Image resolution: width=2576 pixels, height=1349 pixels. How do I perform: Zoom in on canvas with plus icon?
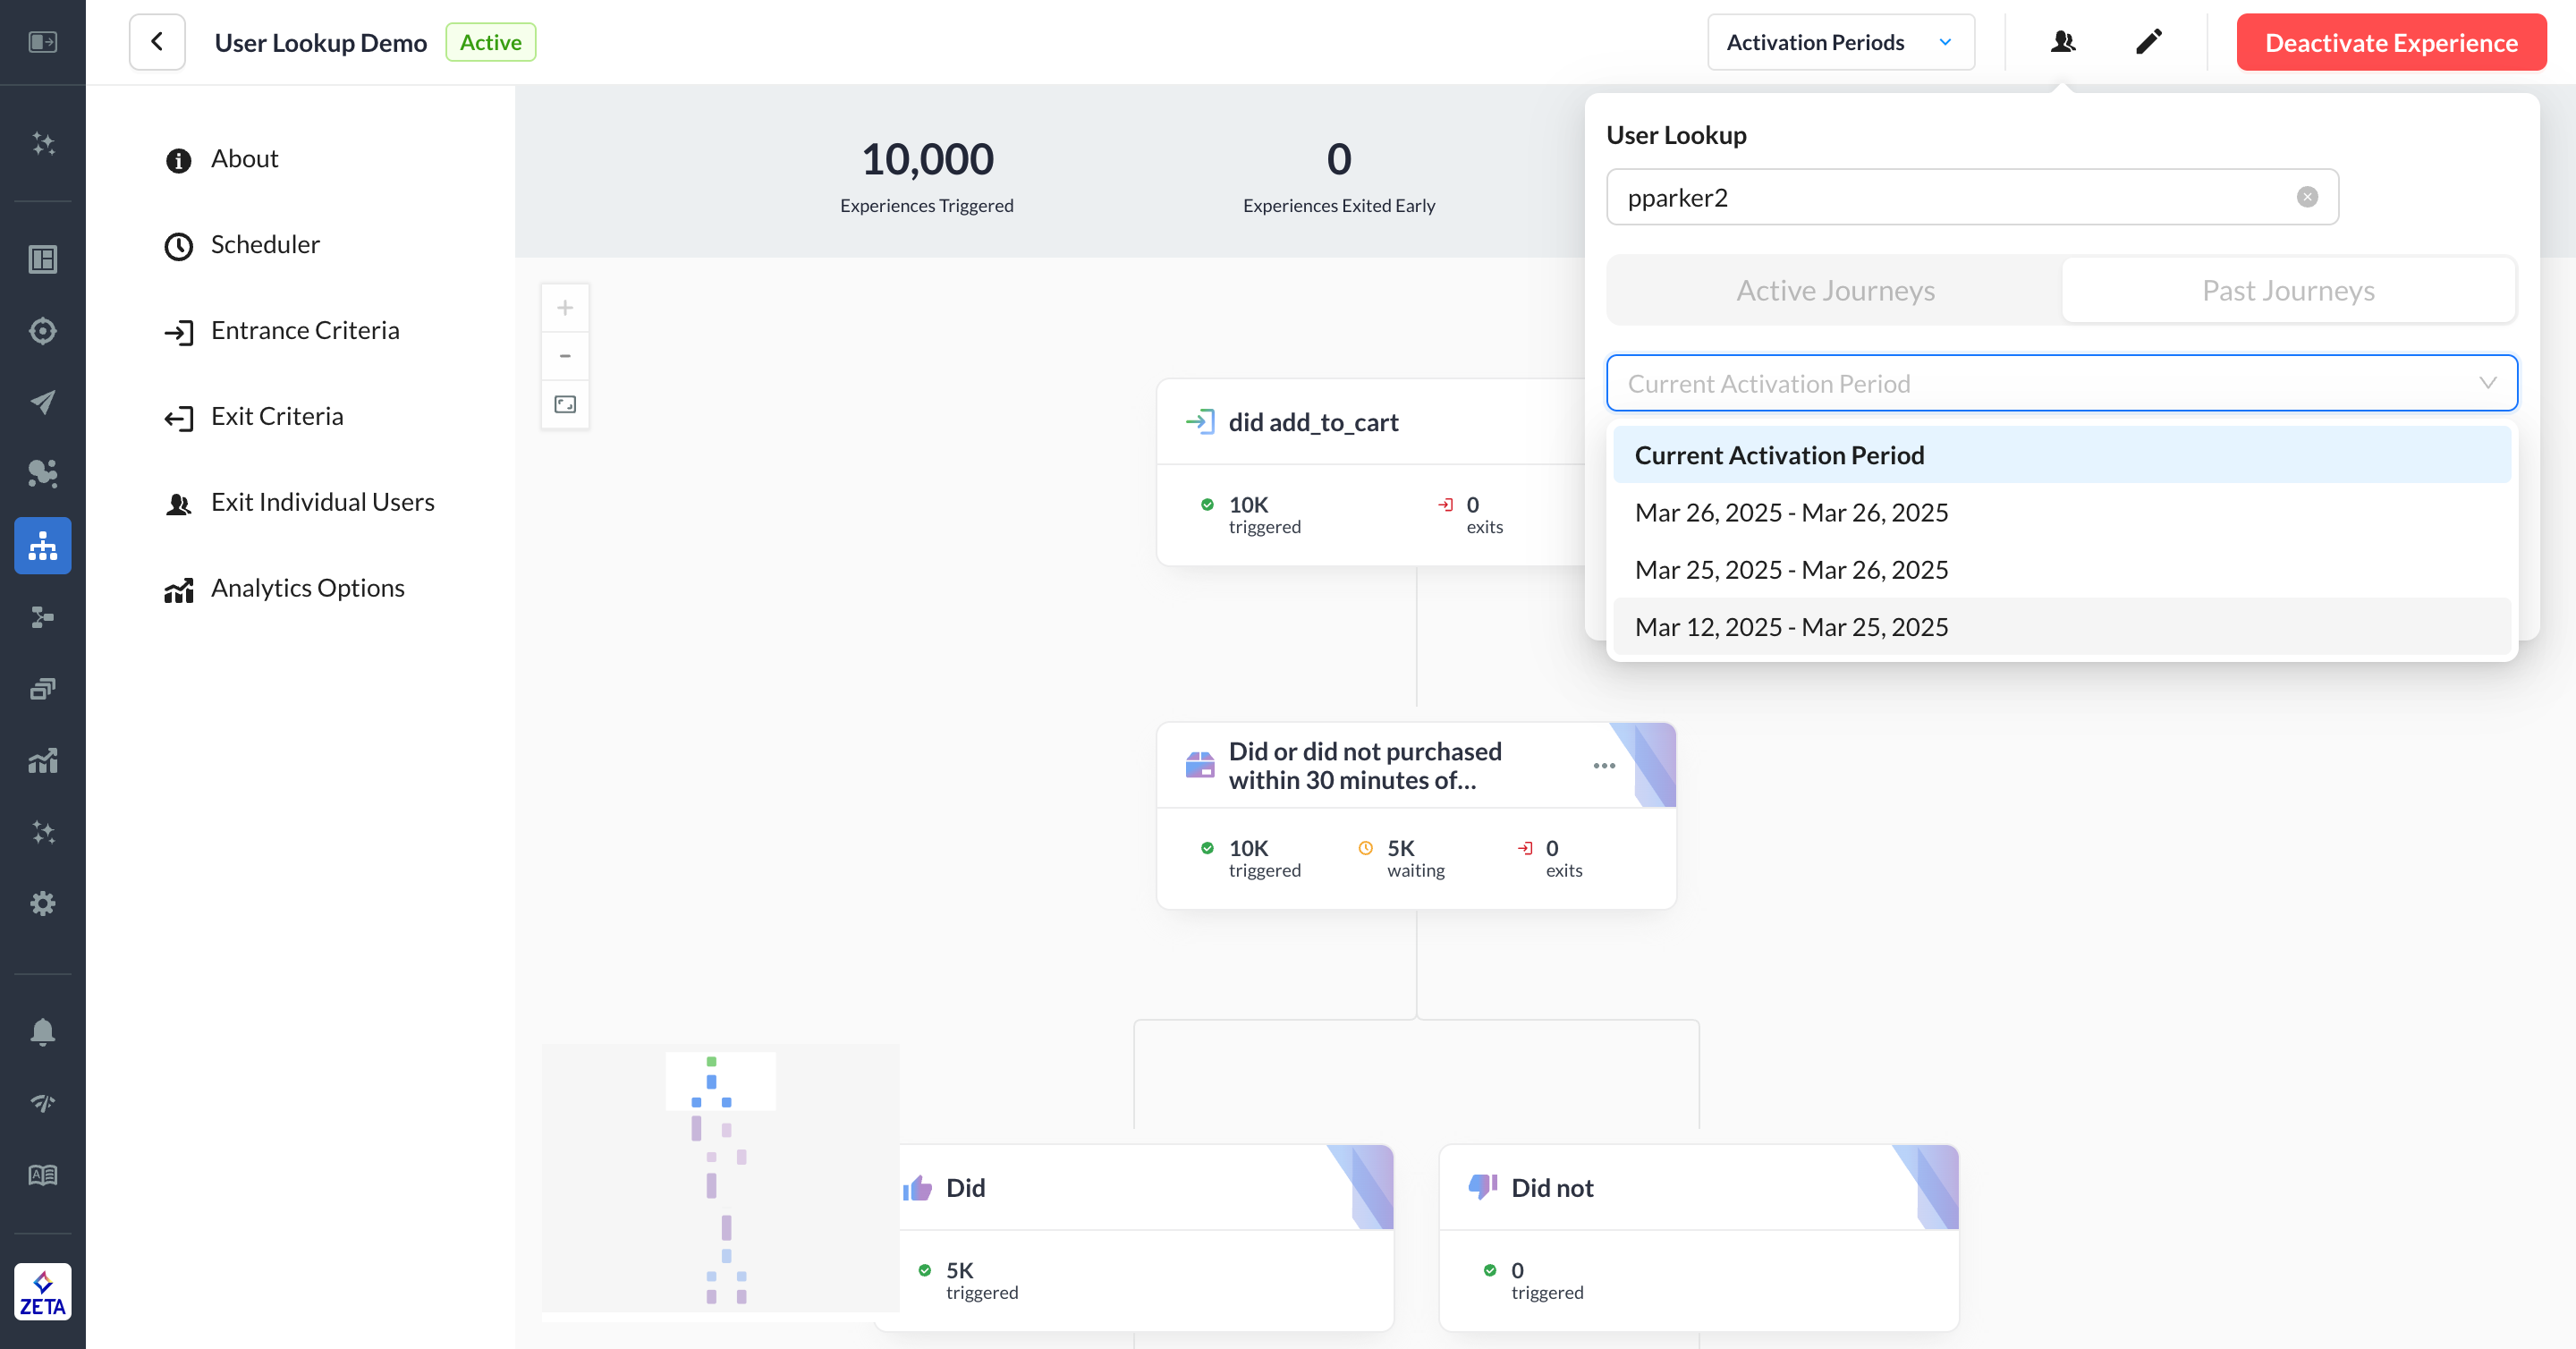565,307
